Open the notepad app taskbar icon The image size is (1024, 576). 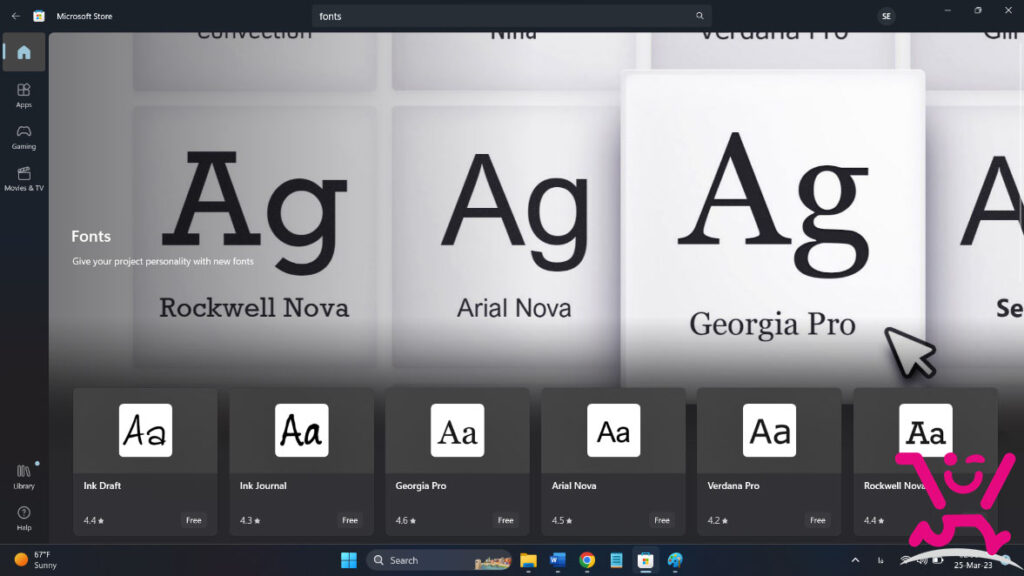pyautogui.click(x=616, y=560)
